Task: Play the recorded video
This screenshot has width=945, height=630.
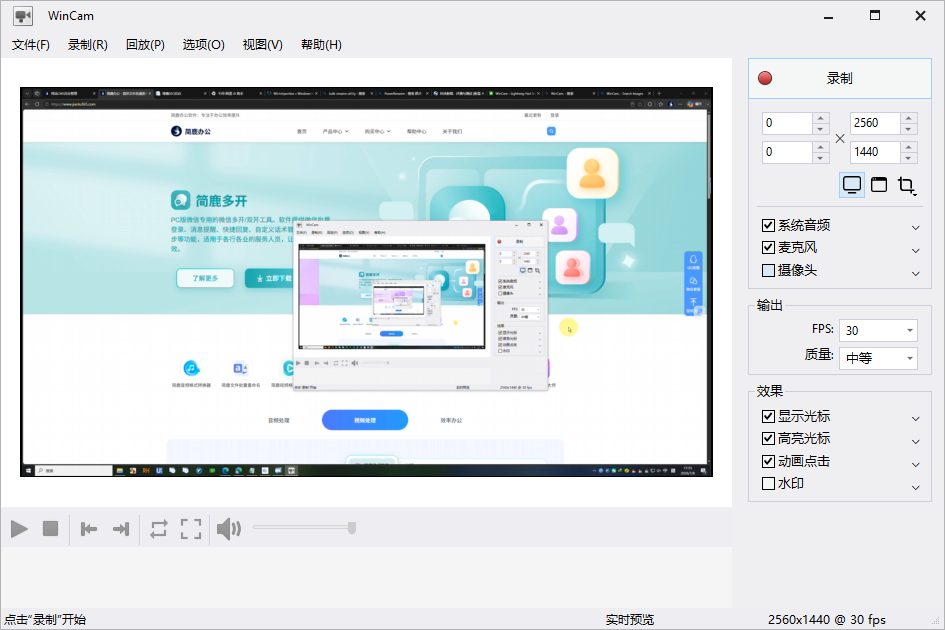Action: [19, 529]
